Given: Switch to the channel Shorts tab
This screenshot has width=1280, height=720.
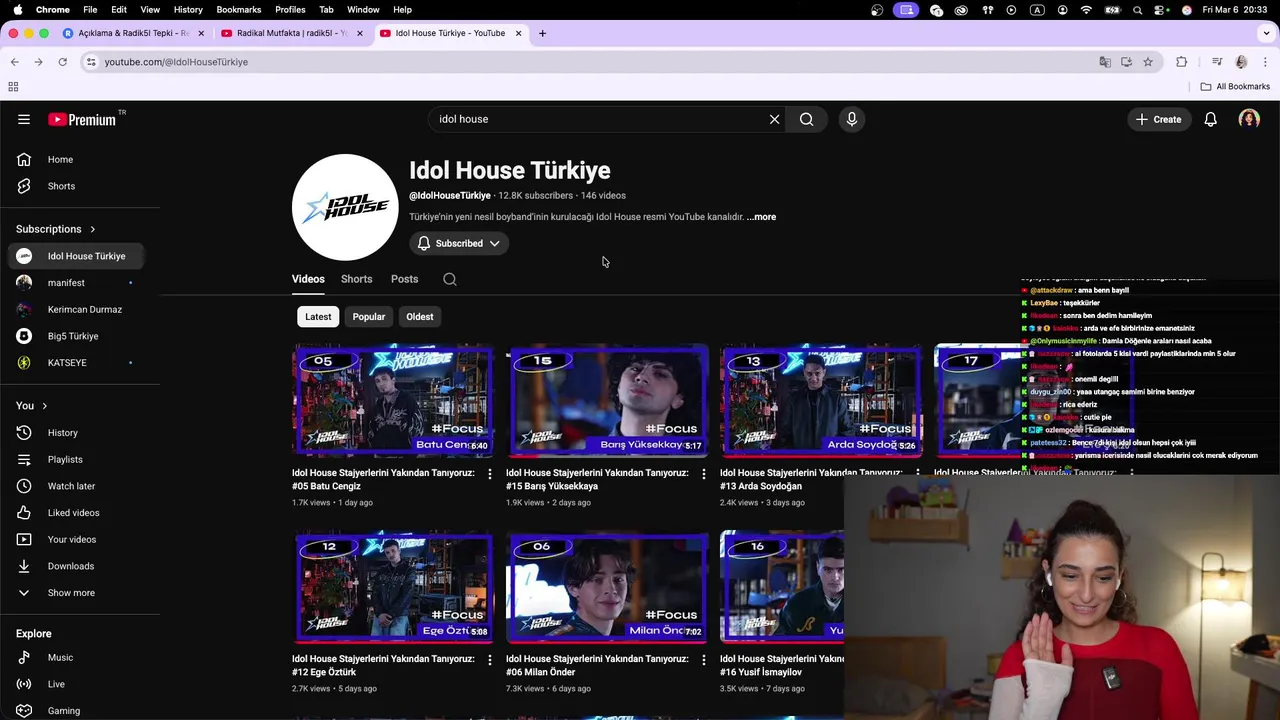Looking at the screenshot, I should [x=356, y=279].
